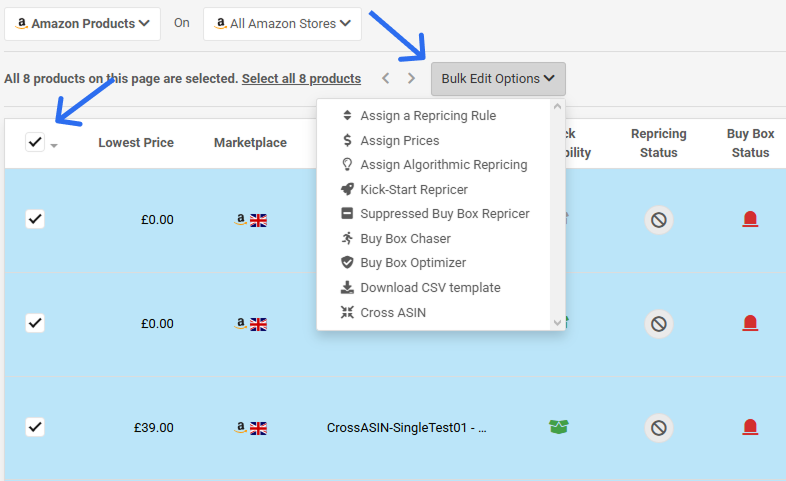Viewport: 786px width, 481px height.
Task: Click red Buy Box alarm in £39.00 row
Action: click(750, 427)
